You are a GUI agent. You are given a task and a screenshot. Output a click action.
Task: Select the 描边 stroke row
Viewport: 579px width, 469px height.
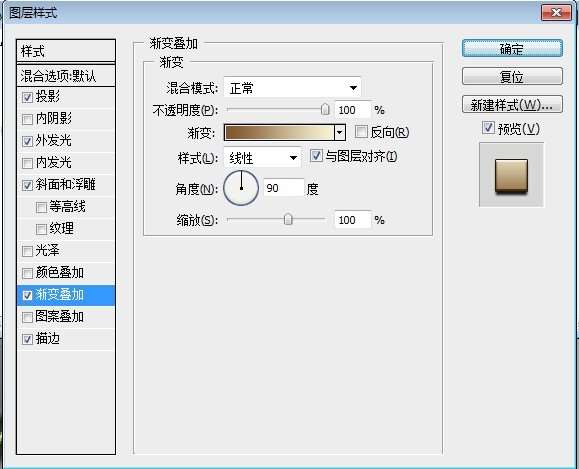(66, 339)
